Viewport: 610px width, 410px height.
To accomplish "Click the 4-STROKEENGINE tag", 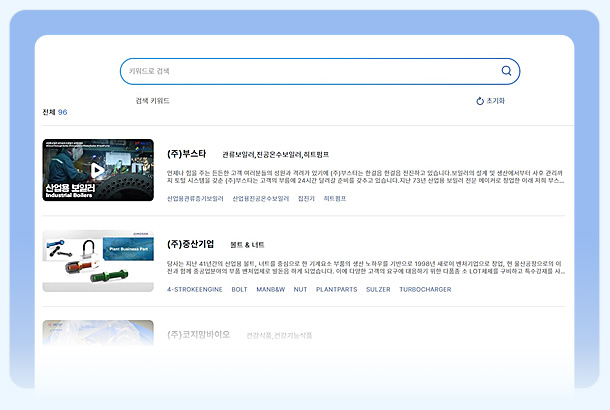I will tap(194, 288).
